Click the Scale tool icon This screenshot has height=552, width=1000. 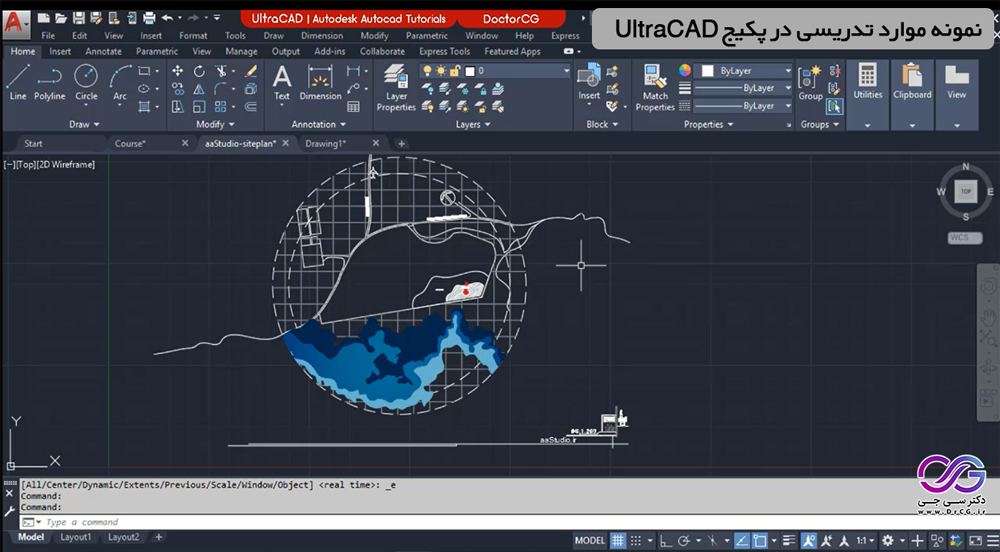pyautogui.click(x=199, y=106)
